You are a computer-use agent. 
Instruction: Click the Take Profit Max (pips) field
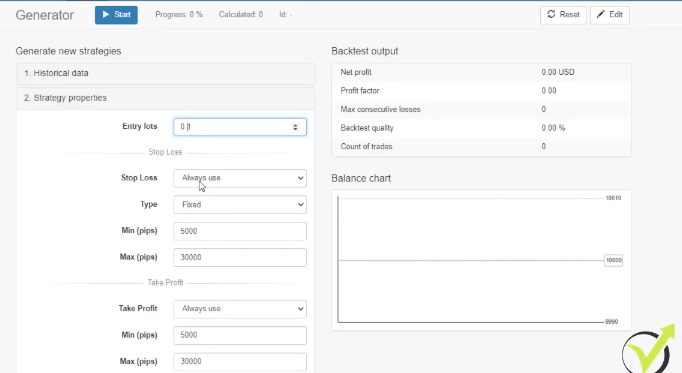pos(240,361)
